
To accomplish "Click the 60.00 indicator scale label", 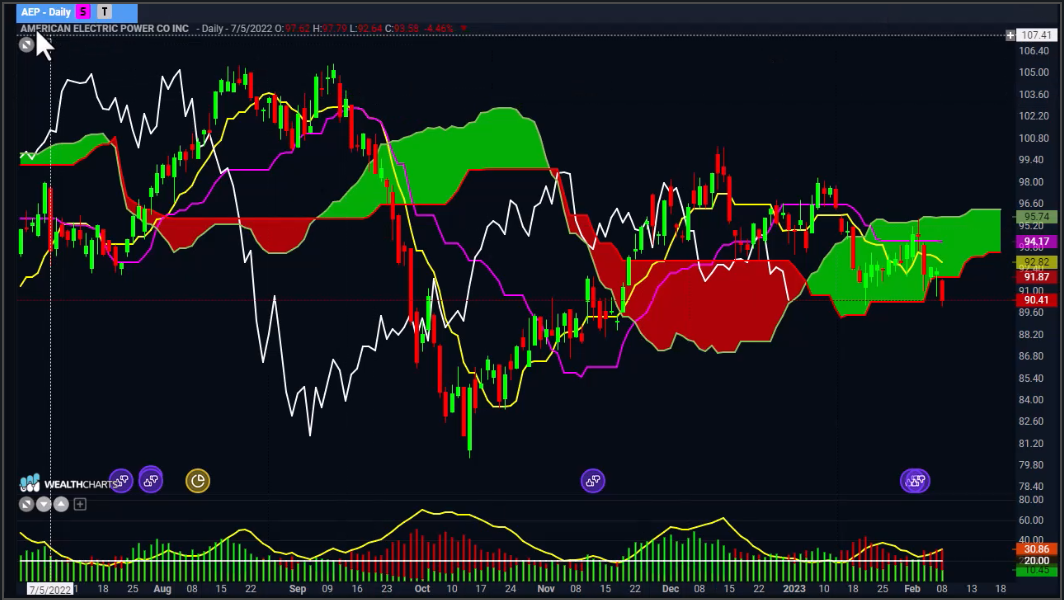I will click(x=1030, y=521).
